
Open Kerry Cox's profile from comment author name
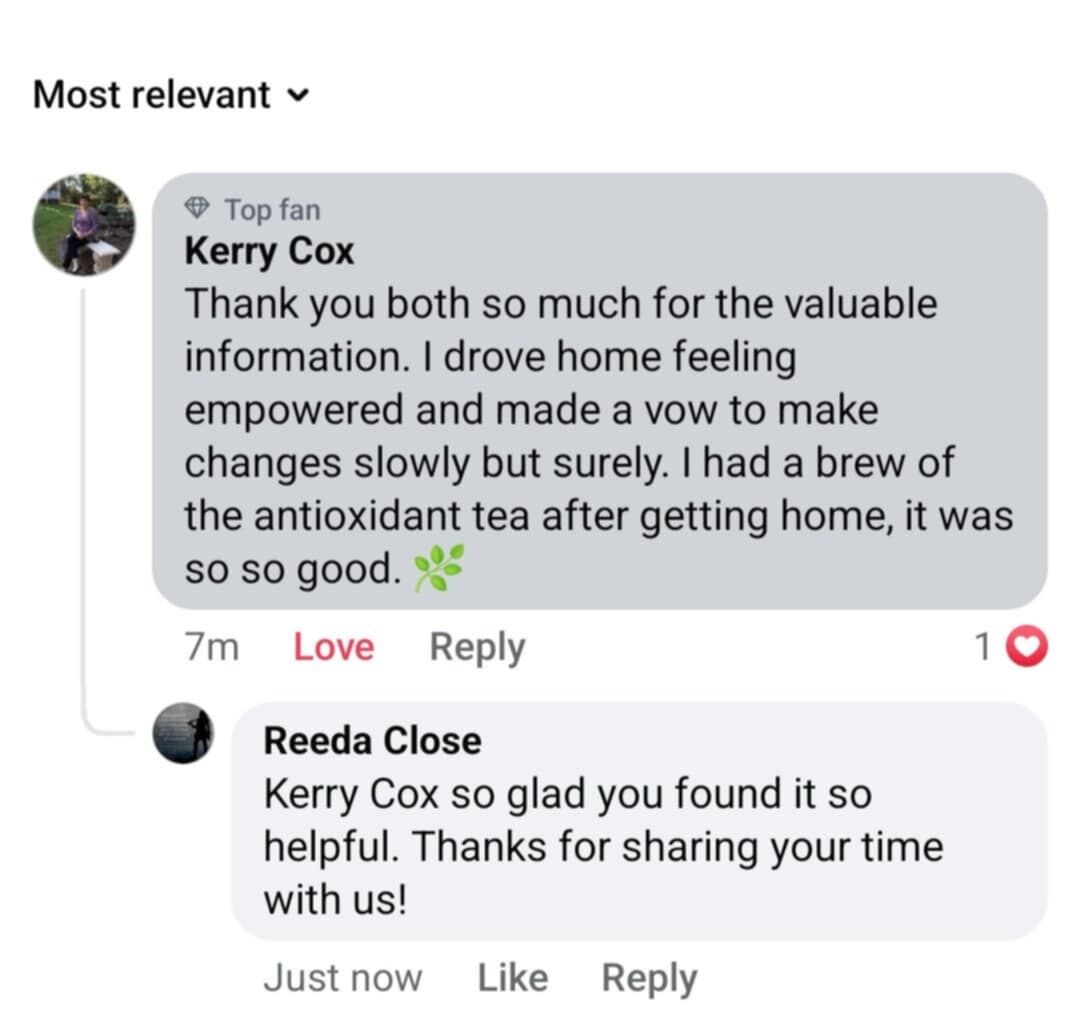(x=269, y=251)
